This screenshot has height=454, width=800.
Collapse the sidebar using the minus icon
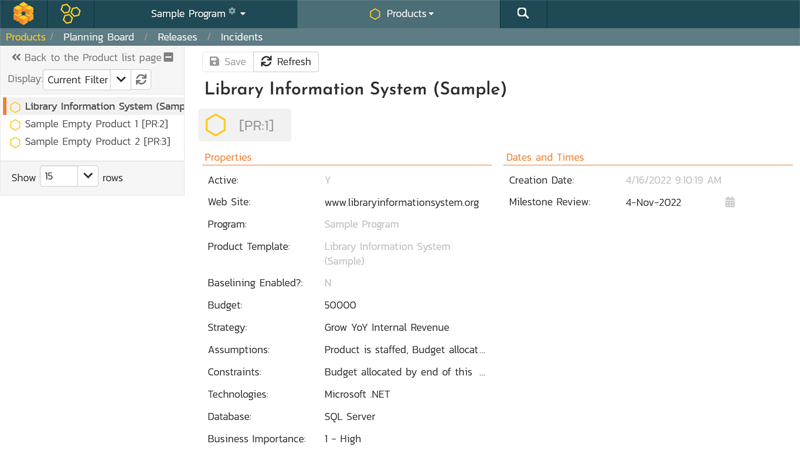169,57
